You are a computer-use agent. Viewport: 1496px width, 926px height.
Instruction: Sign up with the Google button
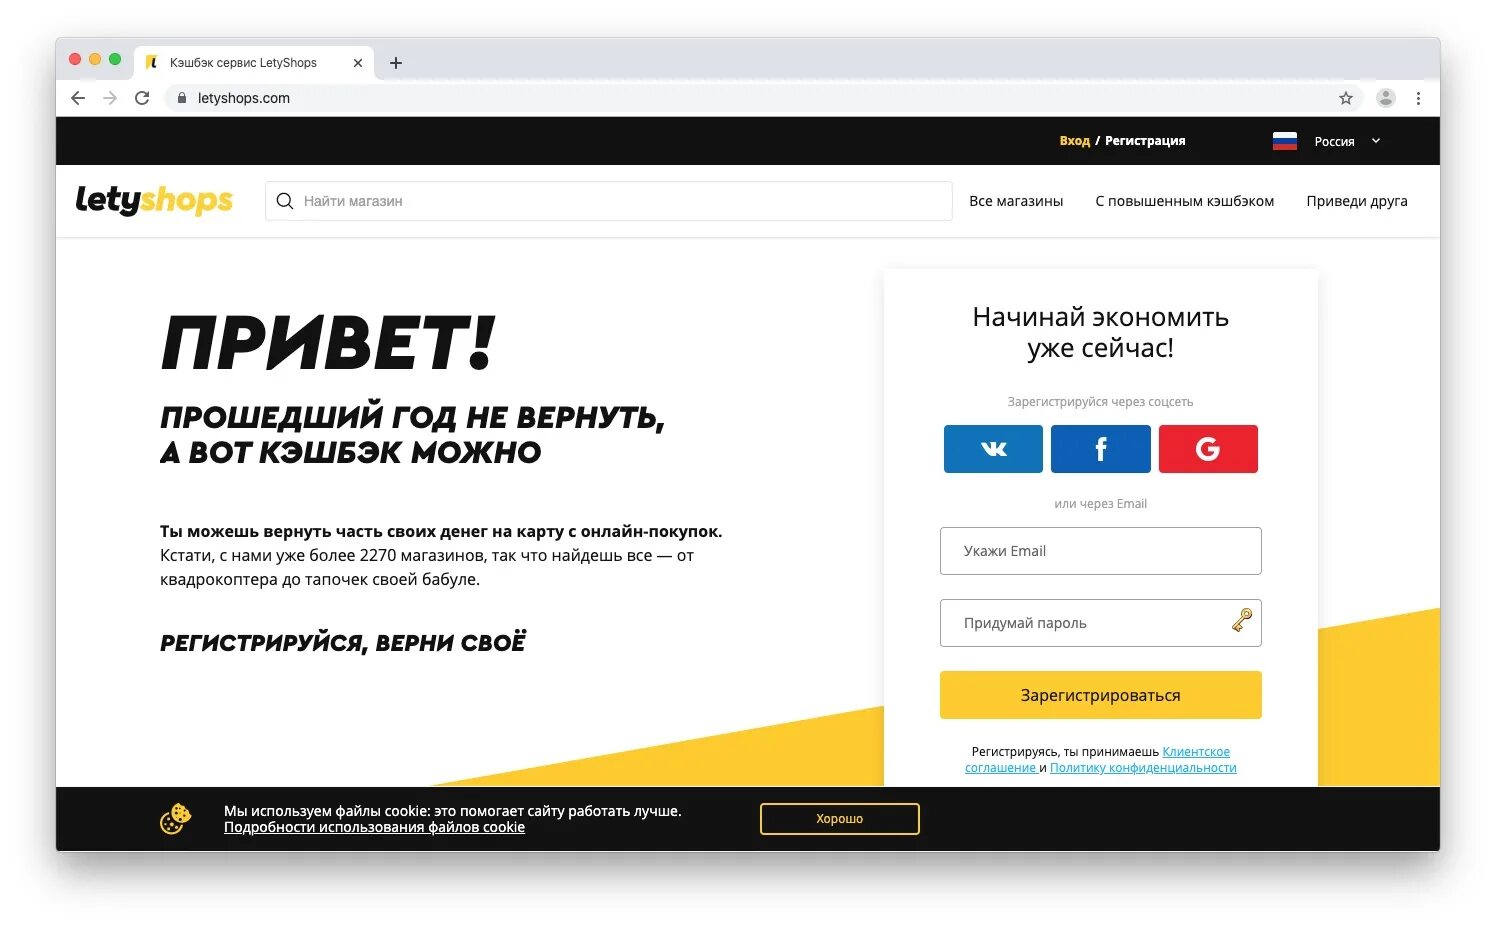(1208, 449)
